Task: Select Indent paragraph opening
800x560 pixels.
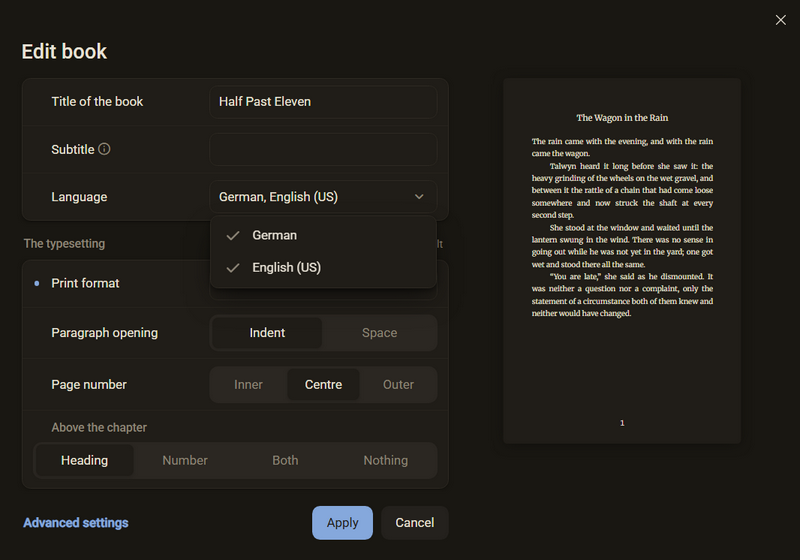Action: (267, 333)
